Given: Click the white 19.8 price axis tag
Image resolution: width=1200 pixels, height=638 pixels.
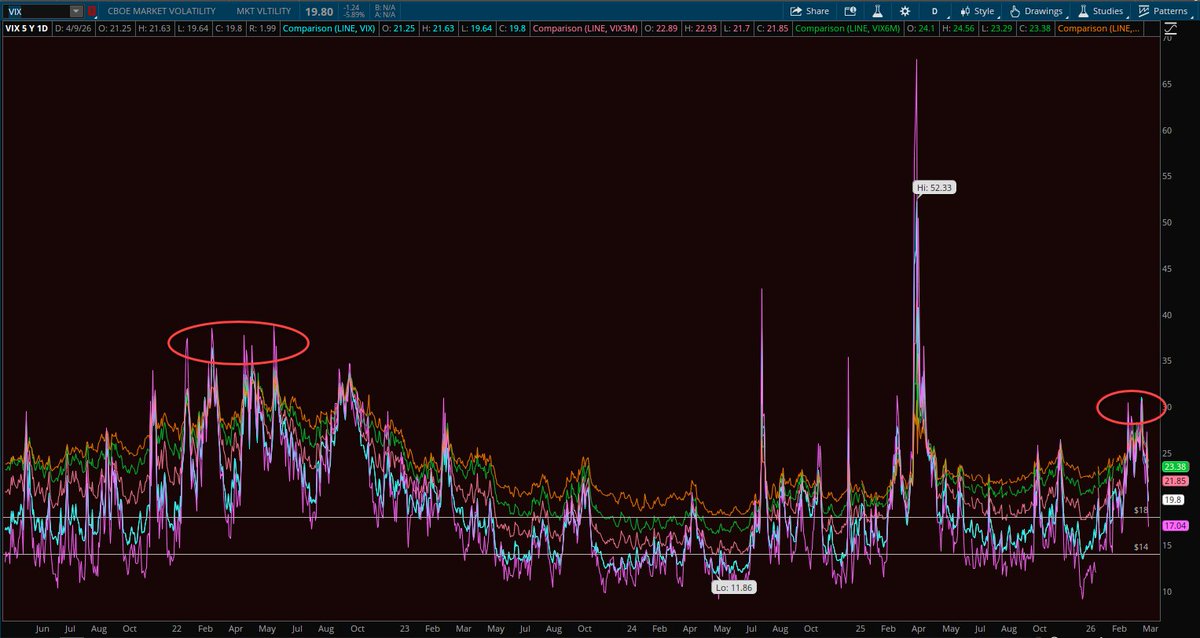Looking at the screenshot, I should pyautogui.click(x=1173, y=499).
